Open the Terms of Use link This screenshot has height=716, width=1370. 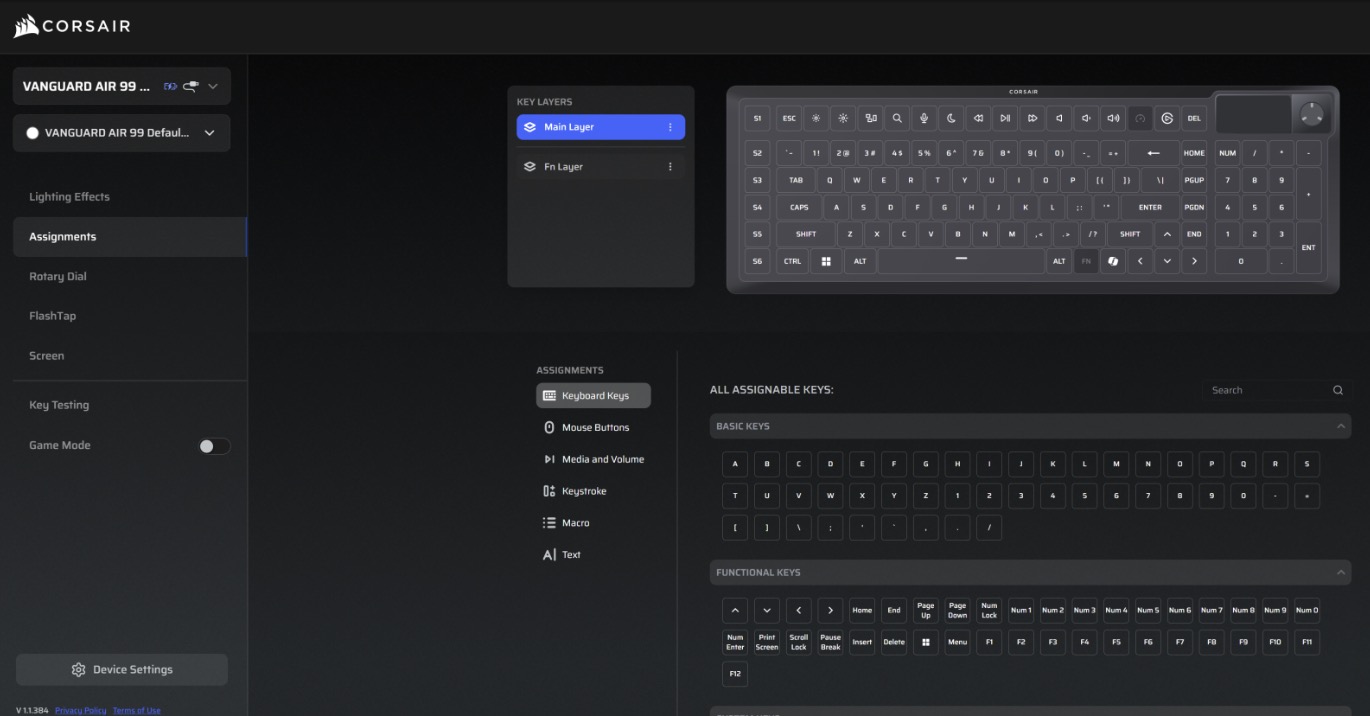tap(136, 711)
